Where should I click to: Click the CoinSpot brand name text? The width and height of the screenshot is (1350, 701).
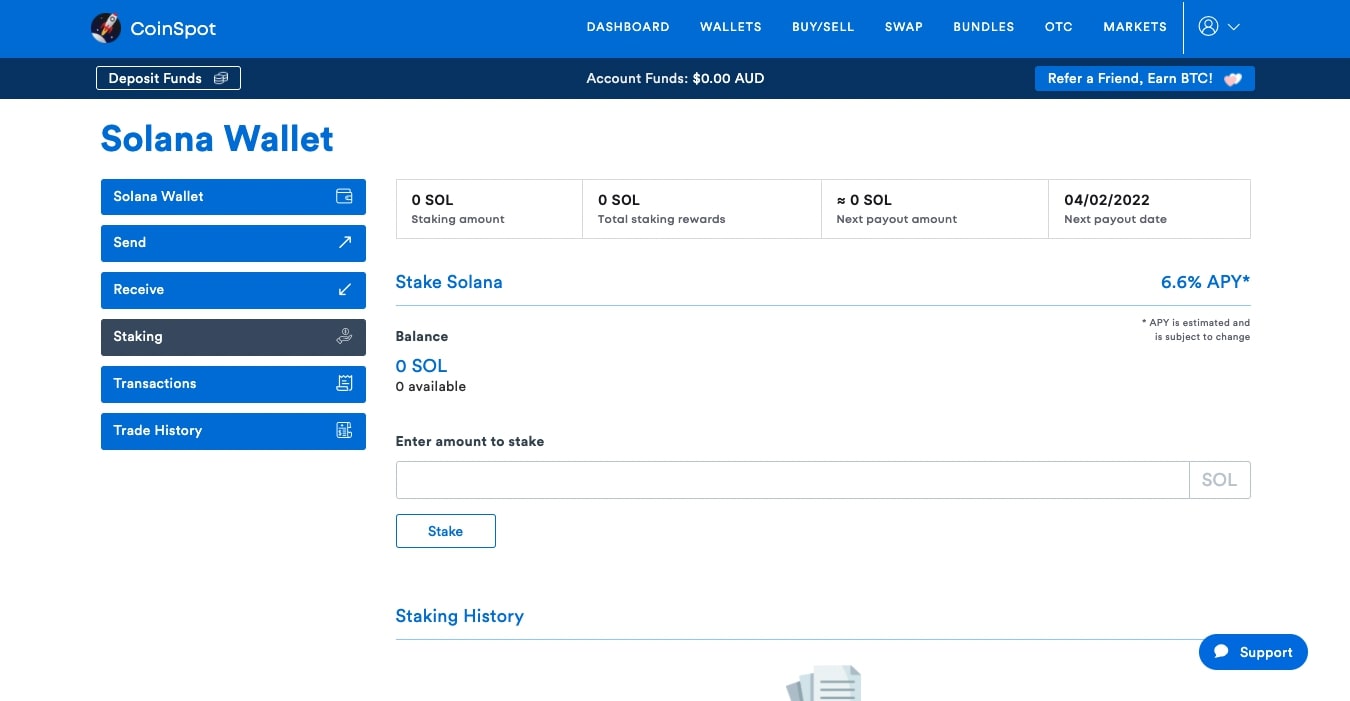[173, 29]
